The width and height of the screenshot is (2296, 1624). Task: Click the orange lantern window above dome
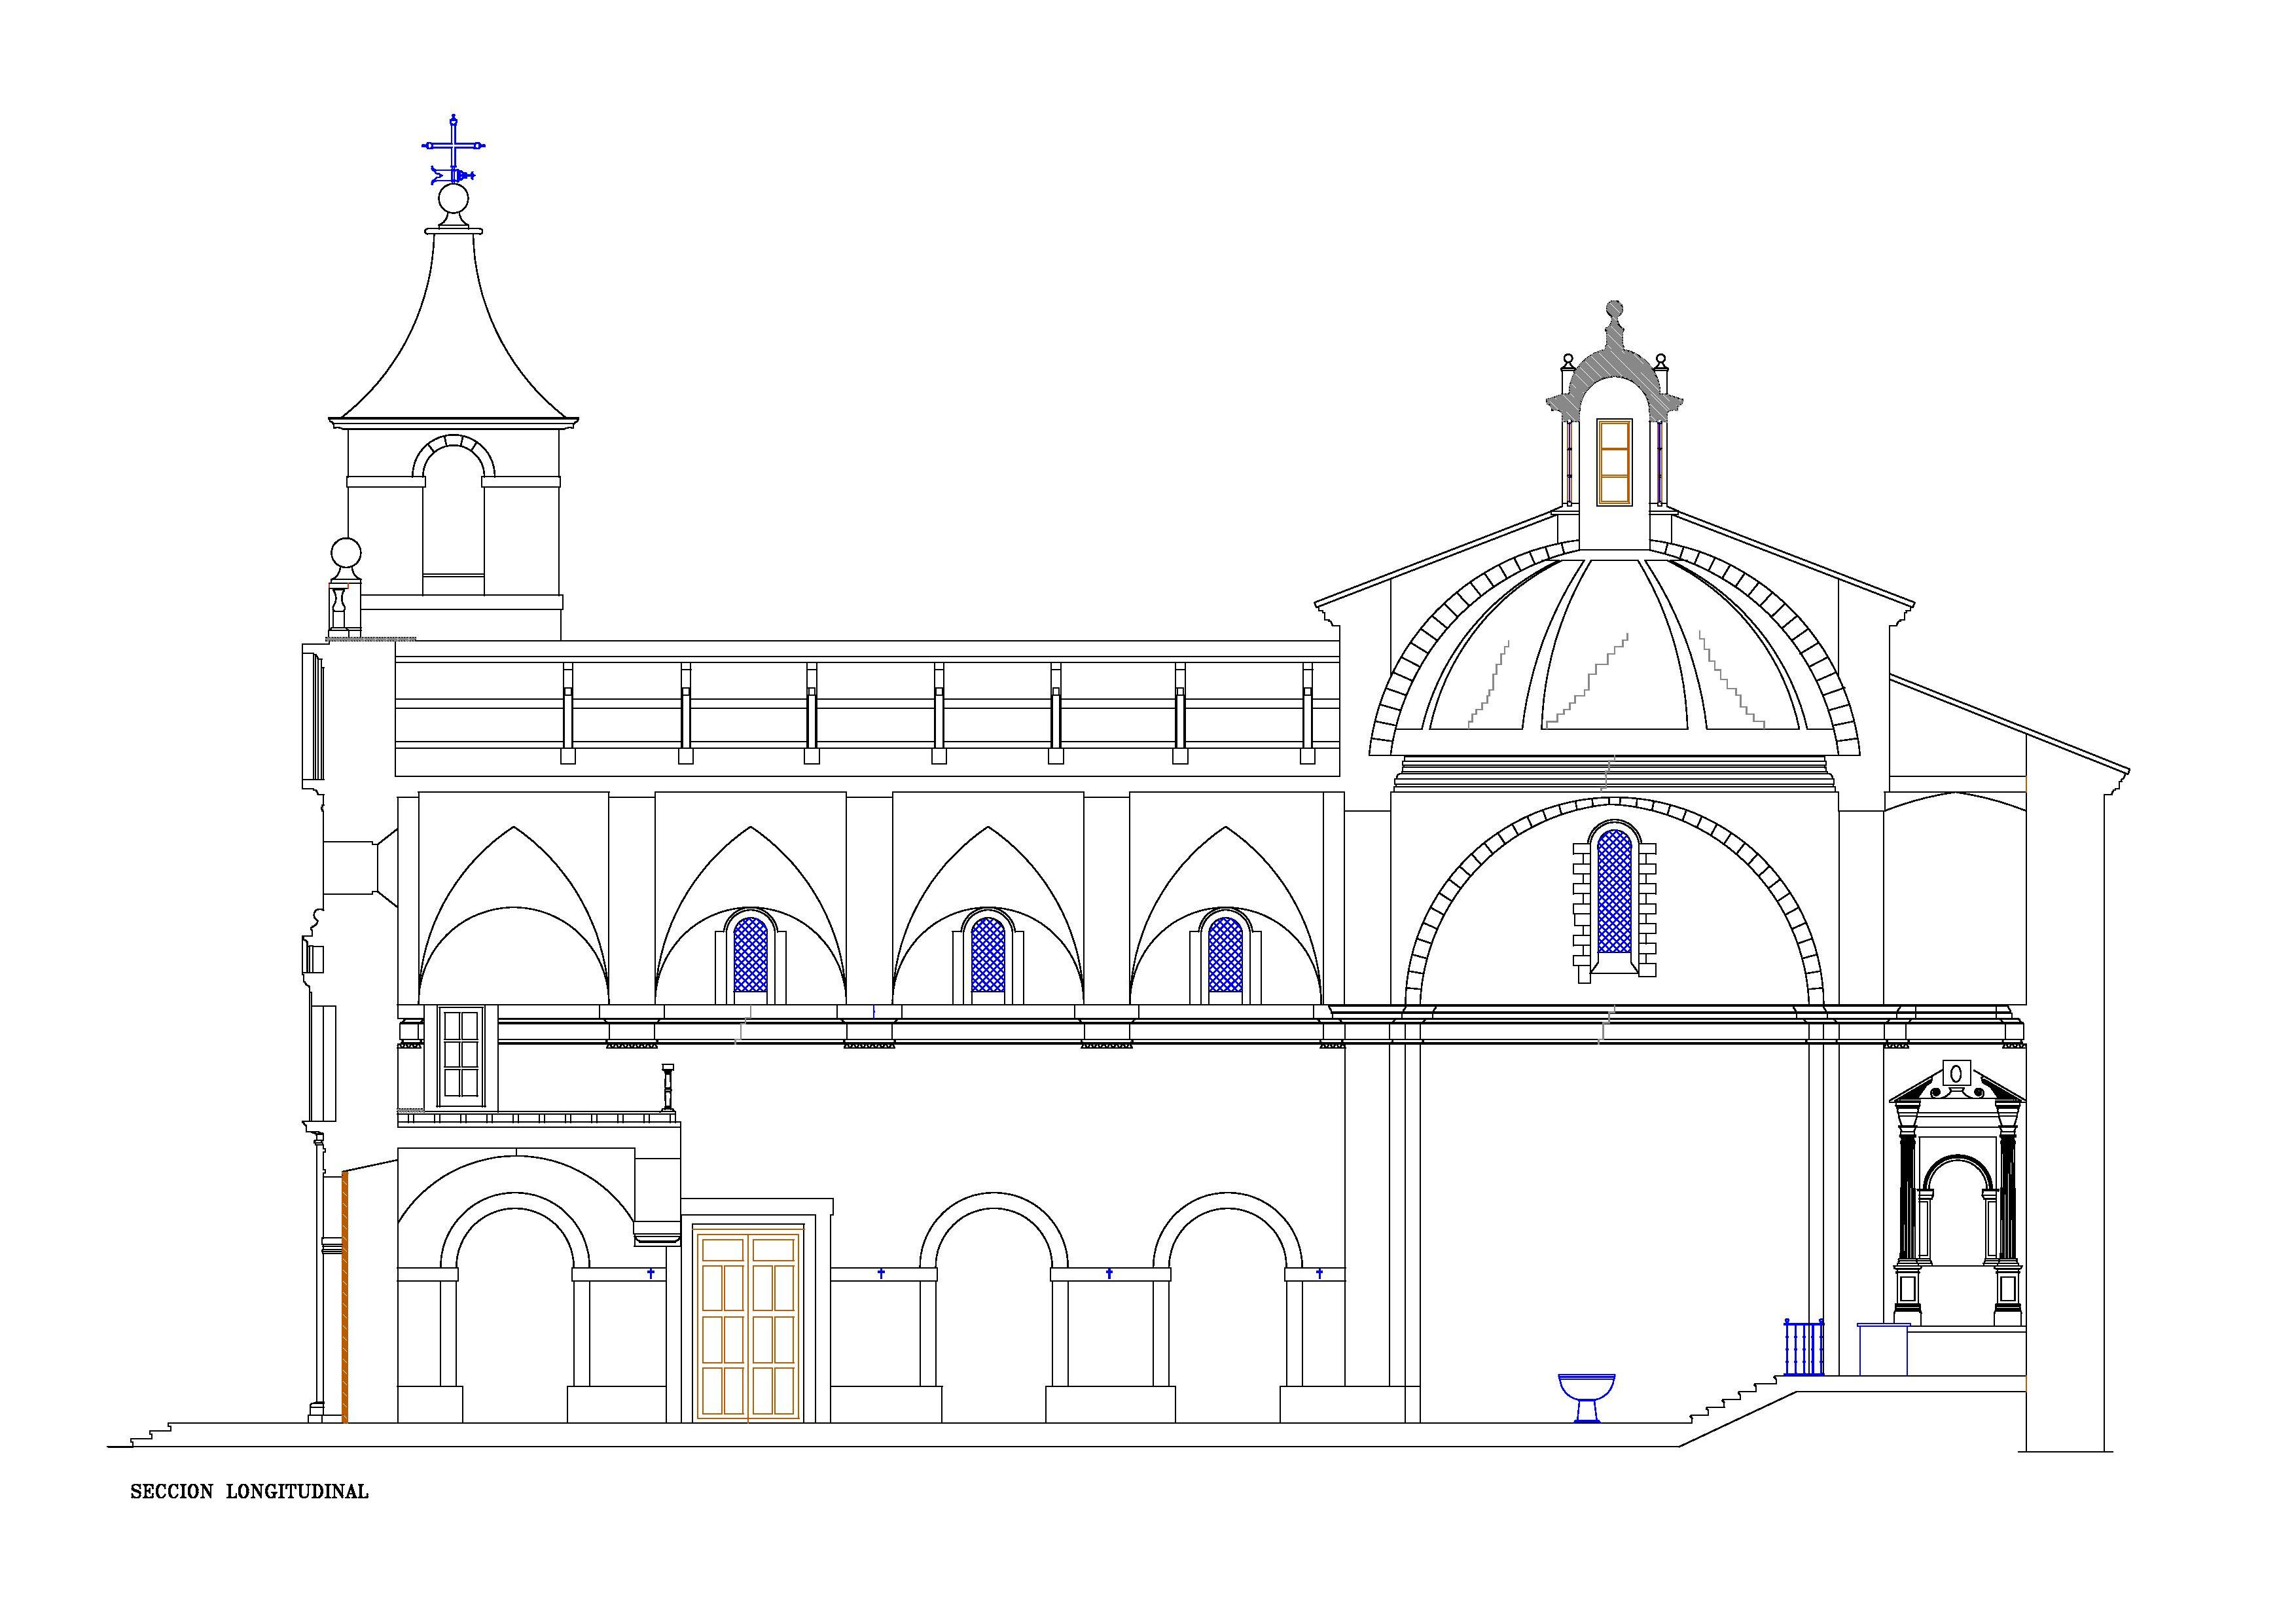pos(1614,462)
